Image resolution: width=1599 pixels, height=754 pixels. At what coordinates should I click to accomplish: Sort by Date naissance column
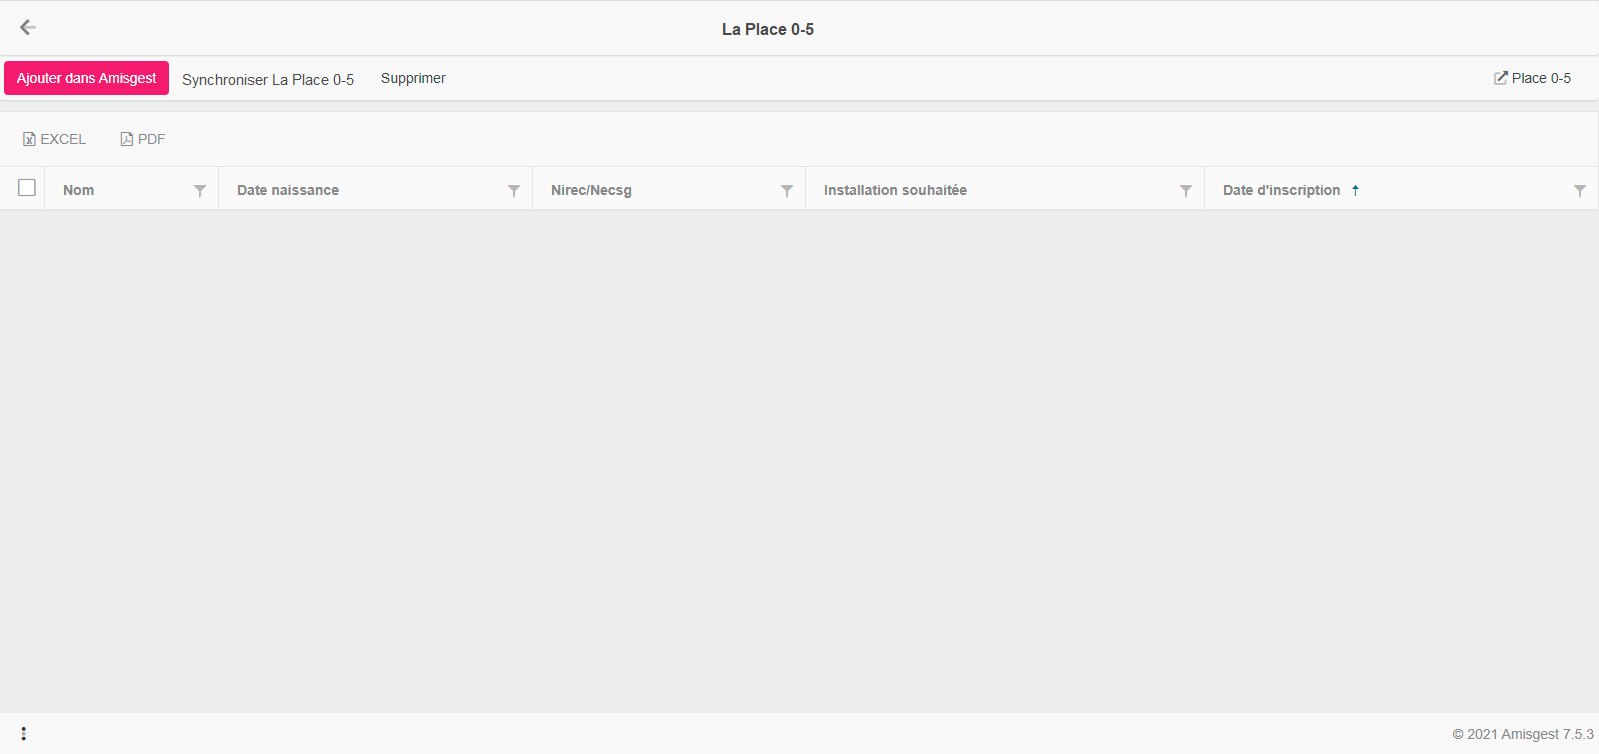[x=288, y=190]
